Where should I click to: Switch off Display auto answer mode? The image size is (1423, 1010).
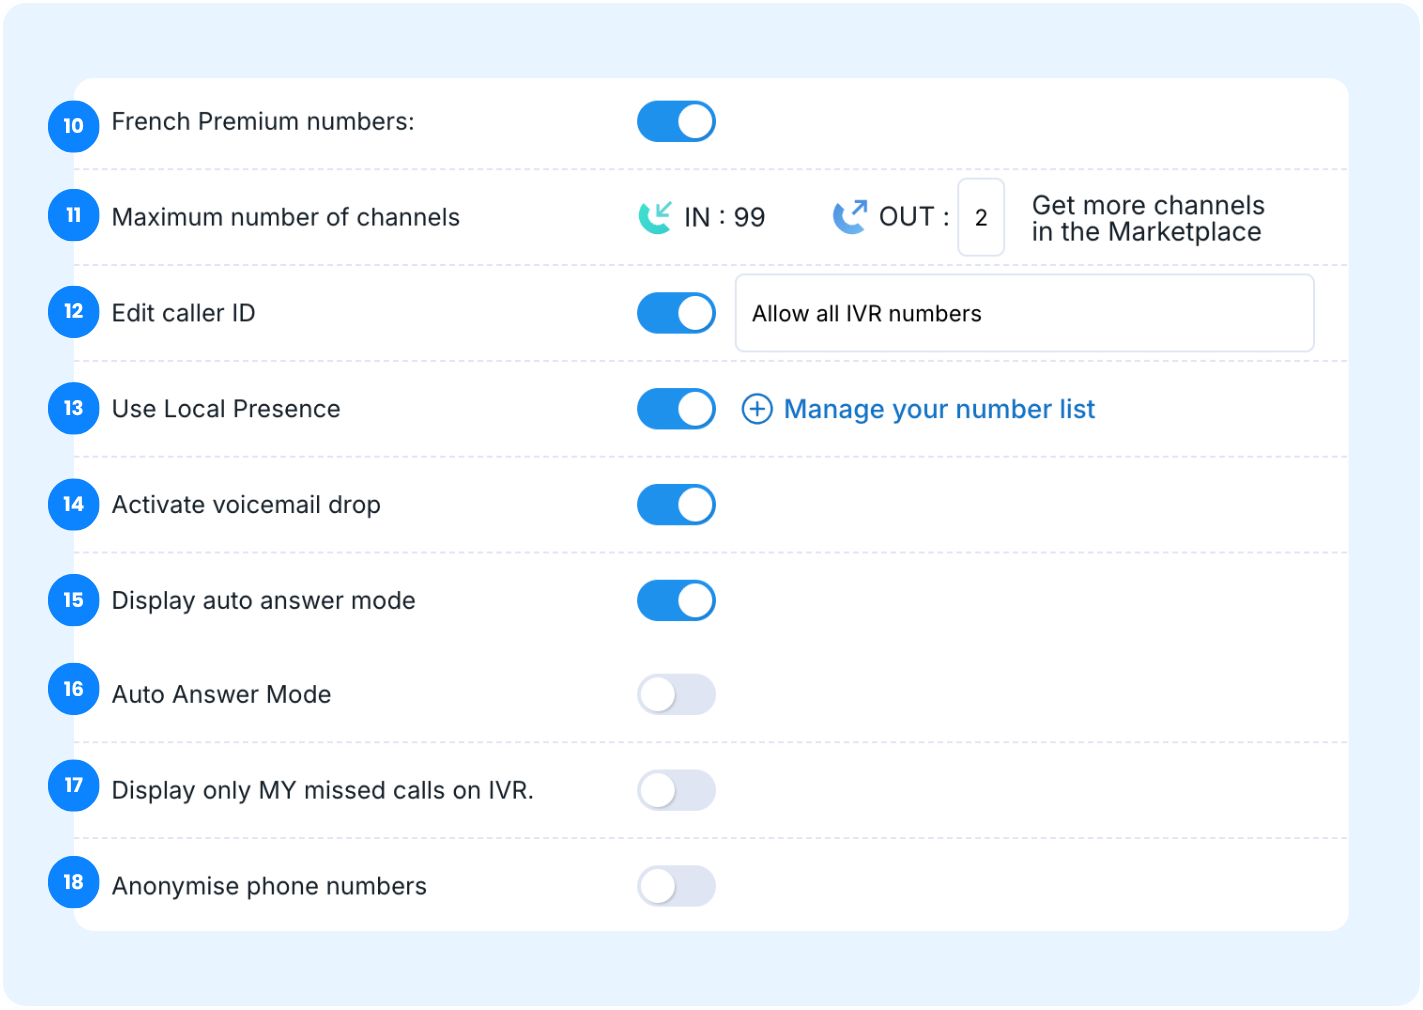[676, 601]
